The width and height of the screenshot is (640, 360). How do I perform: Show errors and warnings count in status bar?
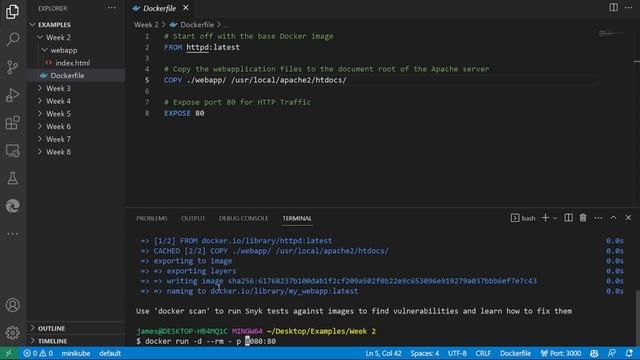click(x=38, y=353)
